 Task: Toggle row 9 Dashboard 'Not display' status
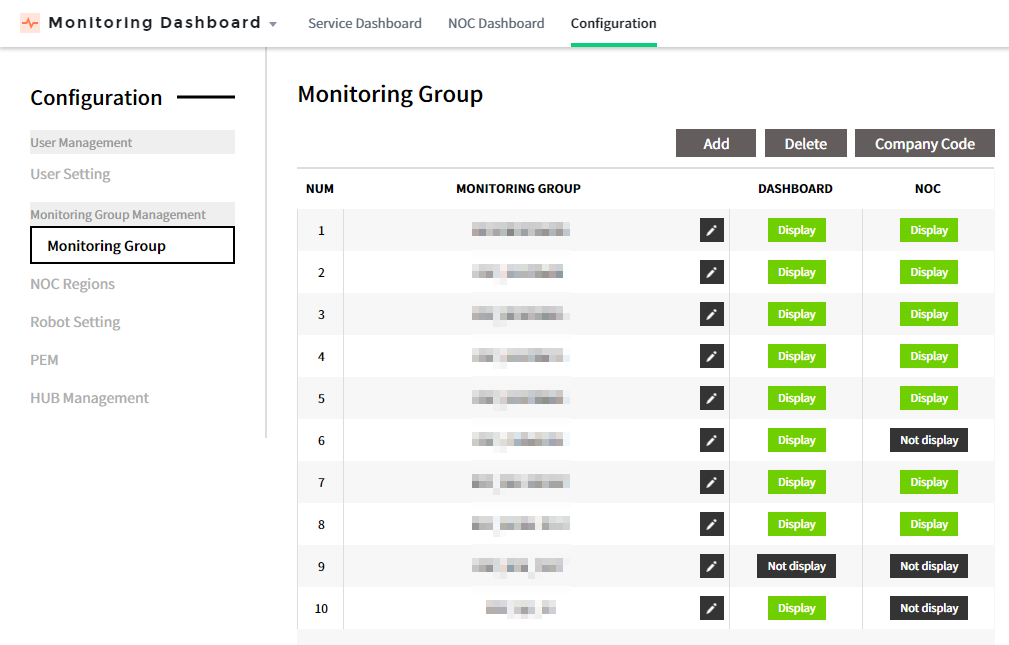click(x=796, y=567)
